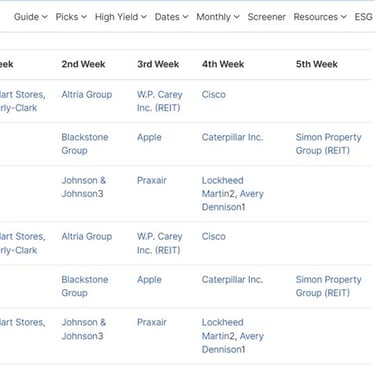Click the 5th Week column header
The height and width of the screenshot is (366, 375).
317,64
